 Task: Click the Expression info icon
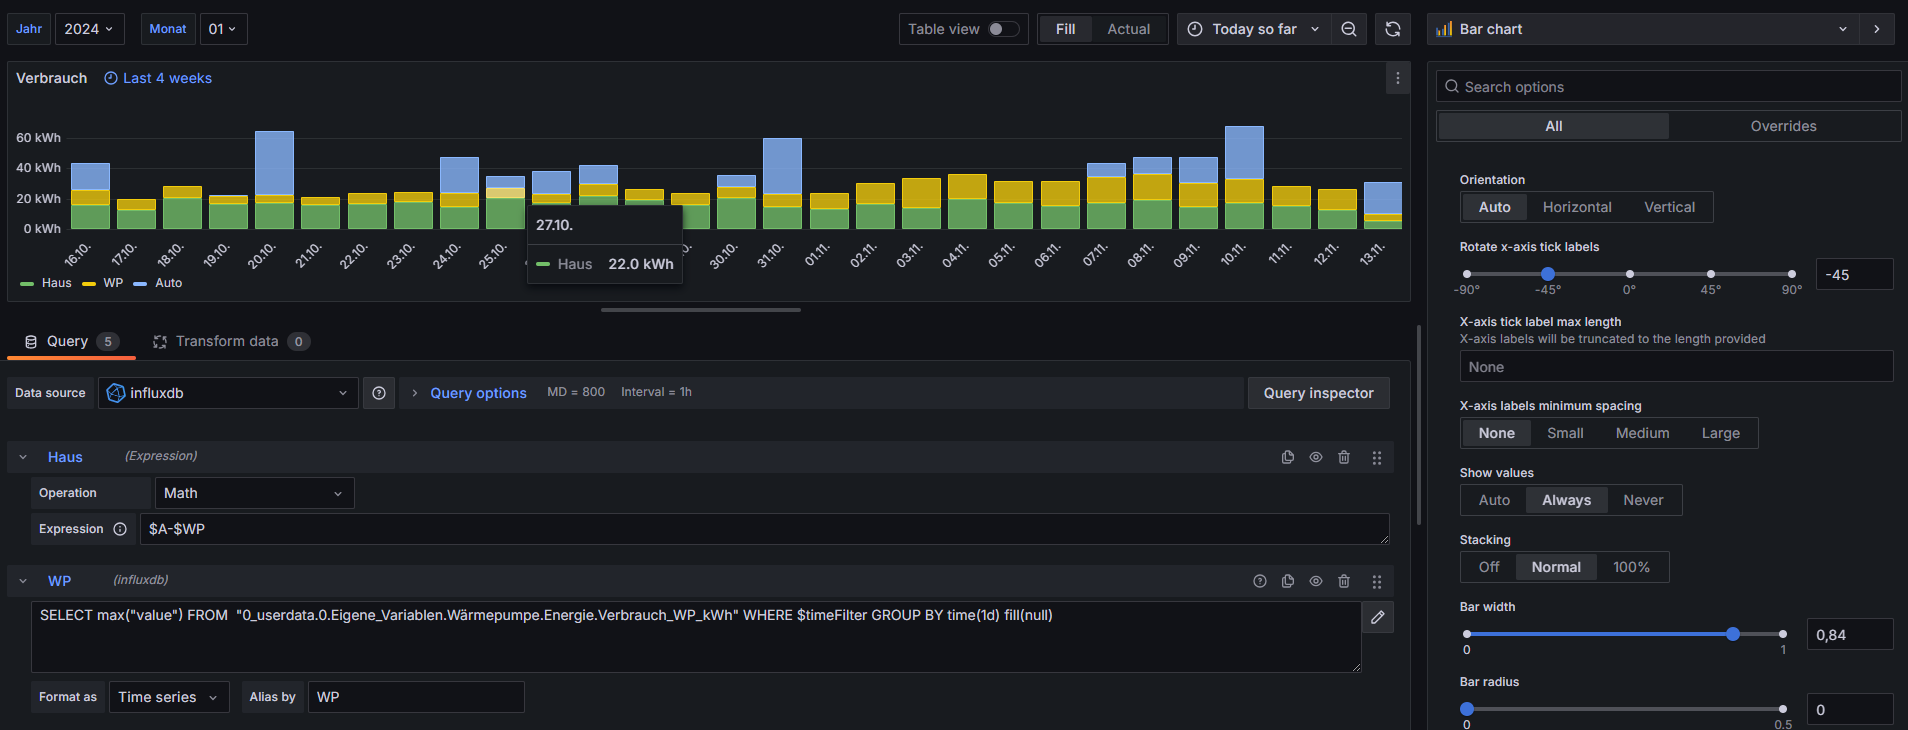(120, 529)
